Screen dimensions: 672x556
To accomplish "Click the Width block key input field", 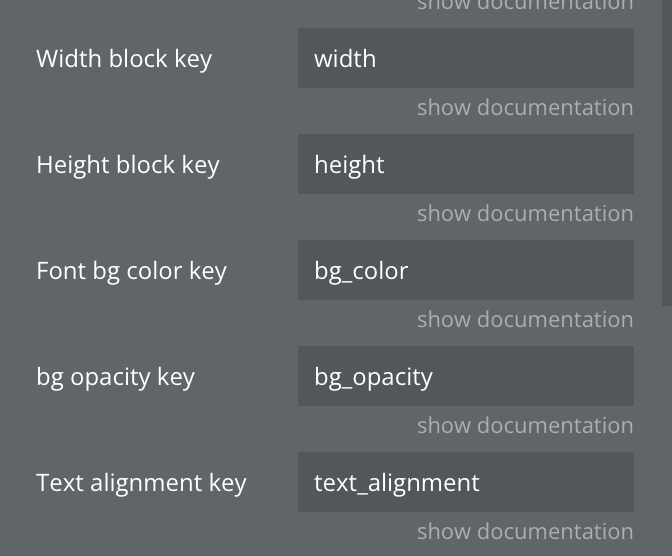I will pyautogui.click(x=465, y=58).
